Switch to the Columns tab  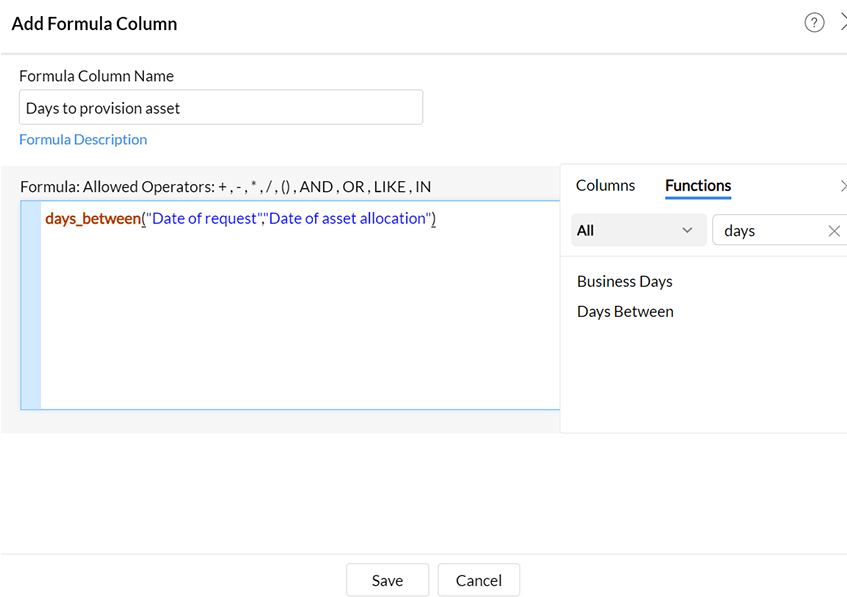click(605, 186)
